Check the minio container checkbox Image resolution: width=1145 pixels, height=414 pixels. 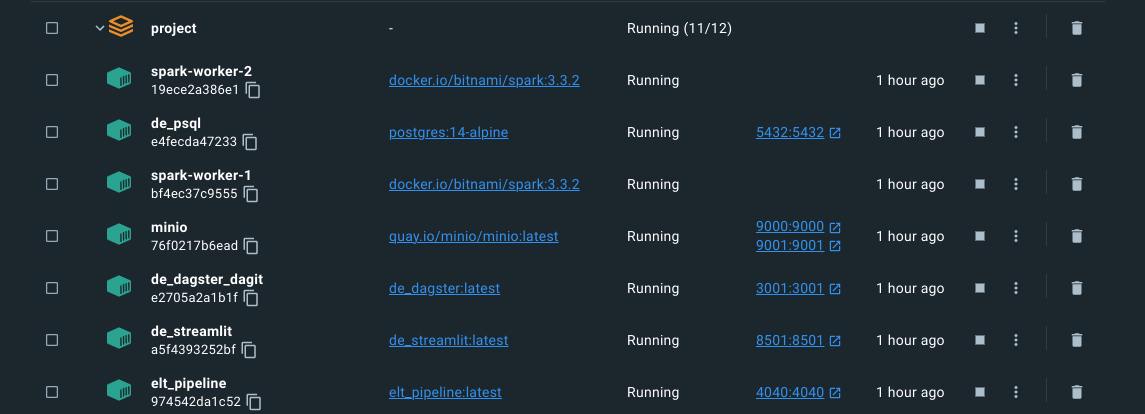click(x=52, y=236)
